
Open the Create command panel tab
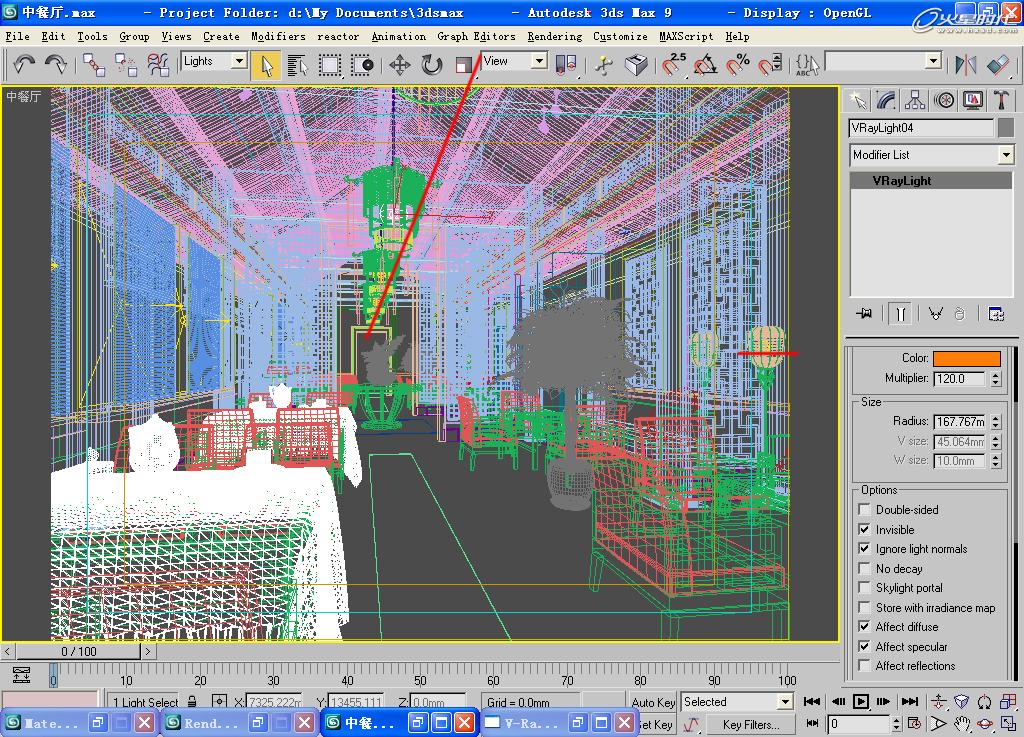[857, 101]
